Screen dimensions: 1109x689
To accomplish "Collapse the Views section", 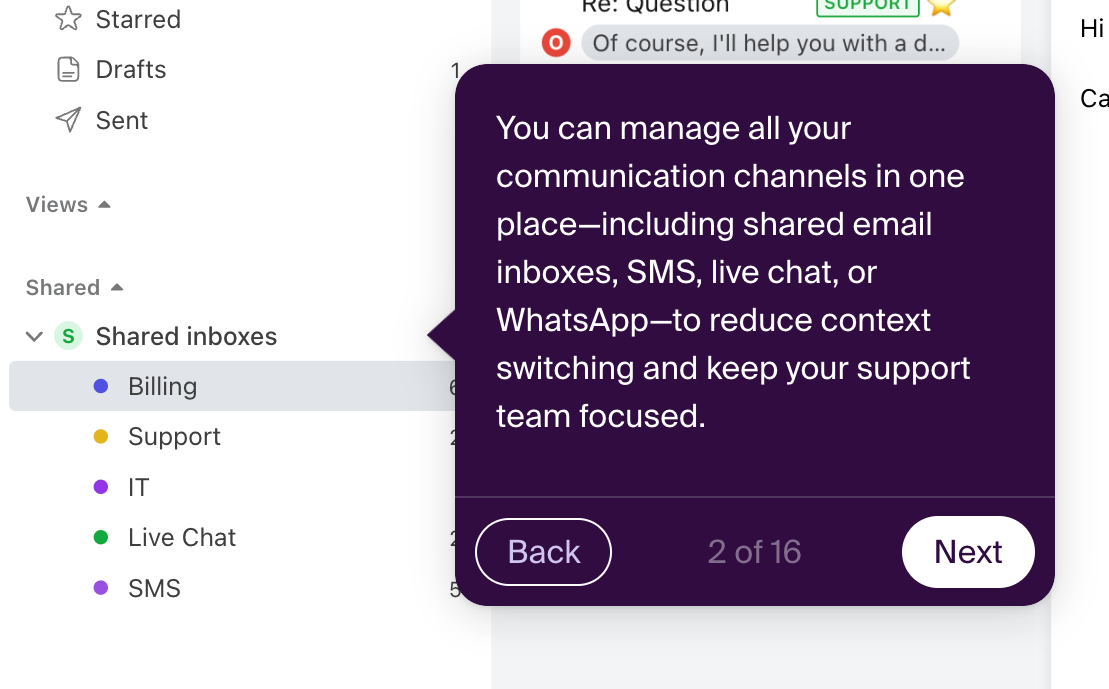I will click(x=105, y=205).
